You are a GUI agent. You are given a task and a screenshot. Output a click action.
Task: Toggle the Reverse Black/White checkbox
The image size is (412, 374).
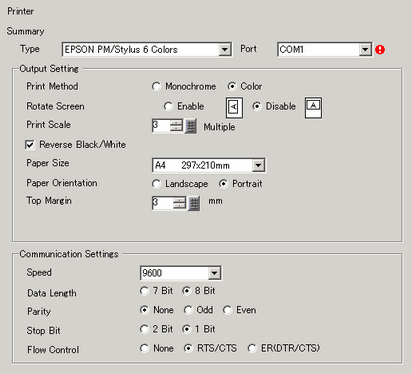(x=30, y=145)
